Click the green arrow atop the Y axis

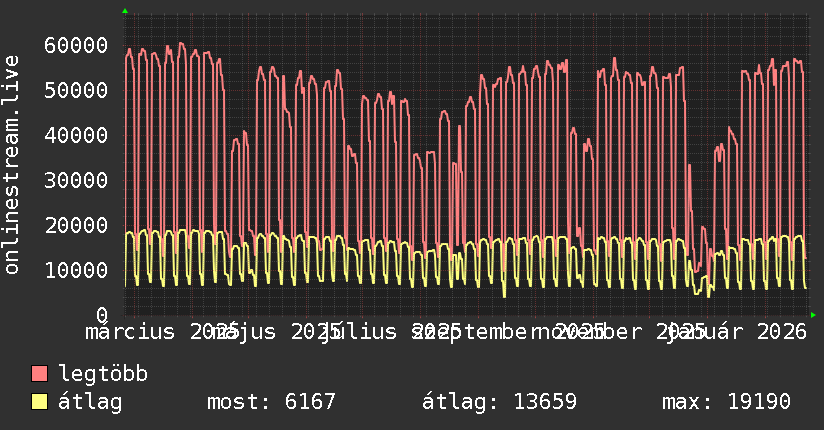(x=125, y=11)
